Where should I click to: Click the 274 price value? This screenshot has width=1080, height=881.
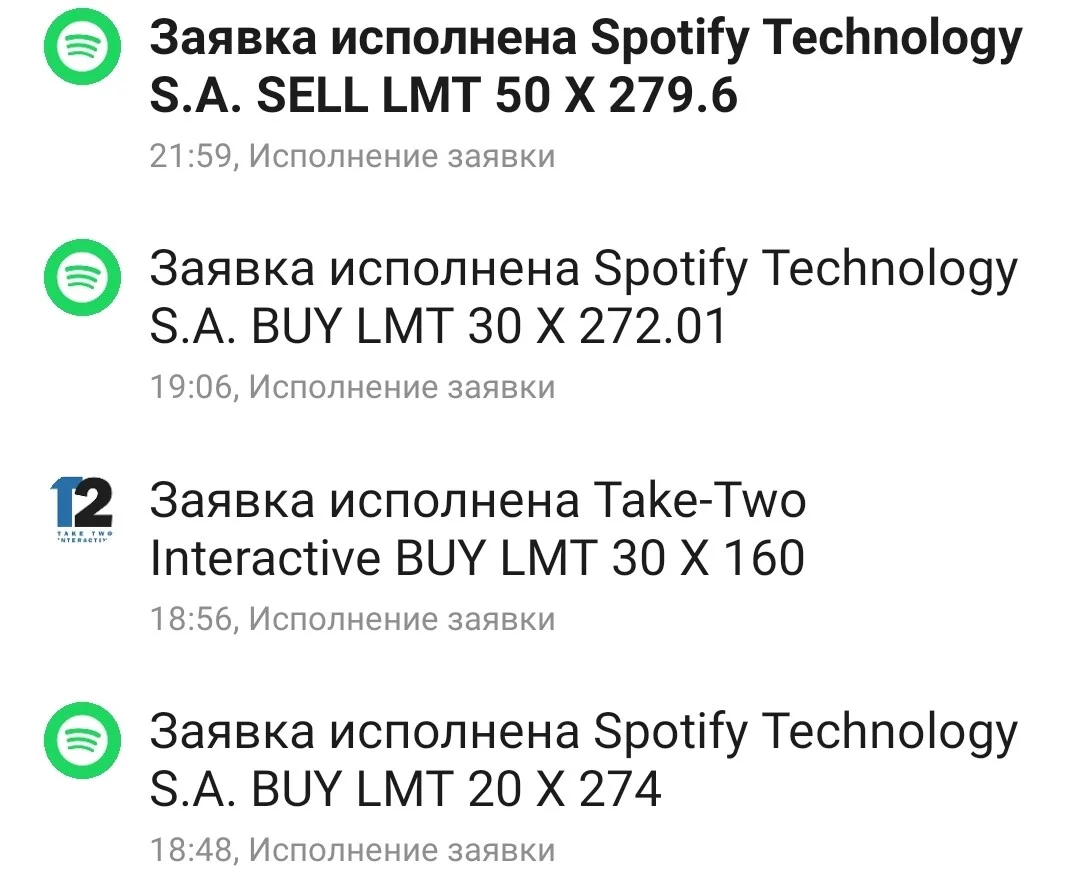tap(621, 789)
